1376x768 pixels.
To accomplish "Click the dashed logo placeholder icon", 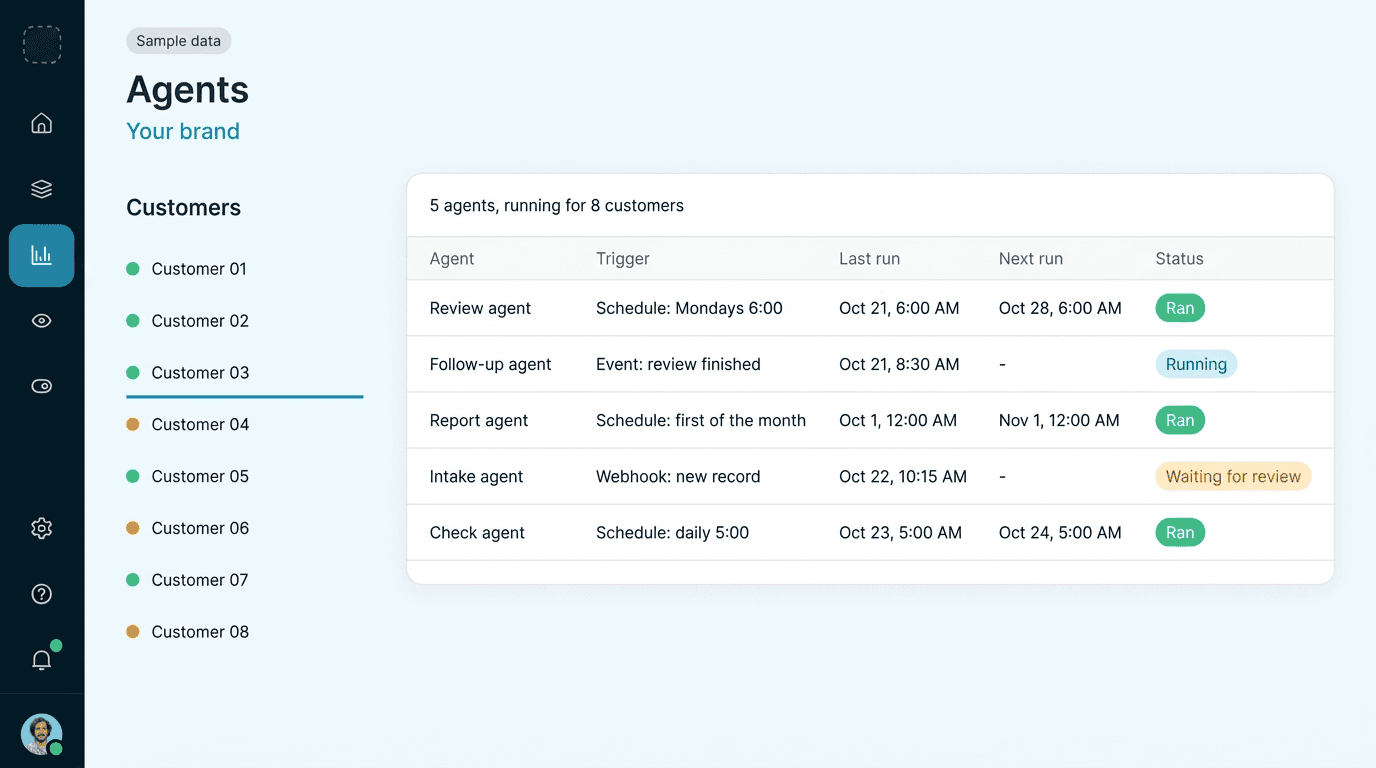I will (x=42, y=45).
